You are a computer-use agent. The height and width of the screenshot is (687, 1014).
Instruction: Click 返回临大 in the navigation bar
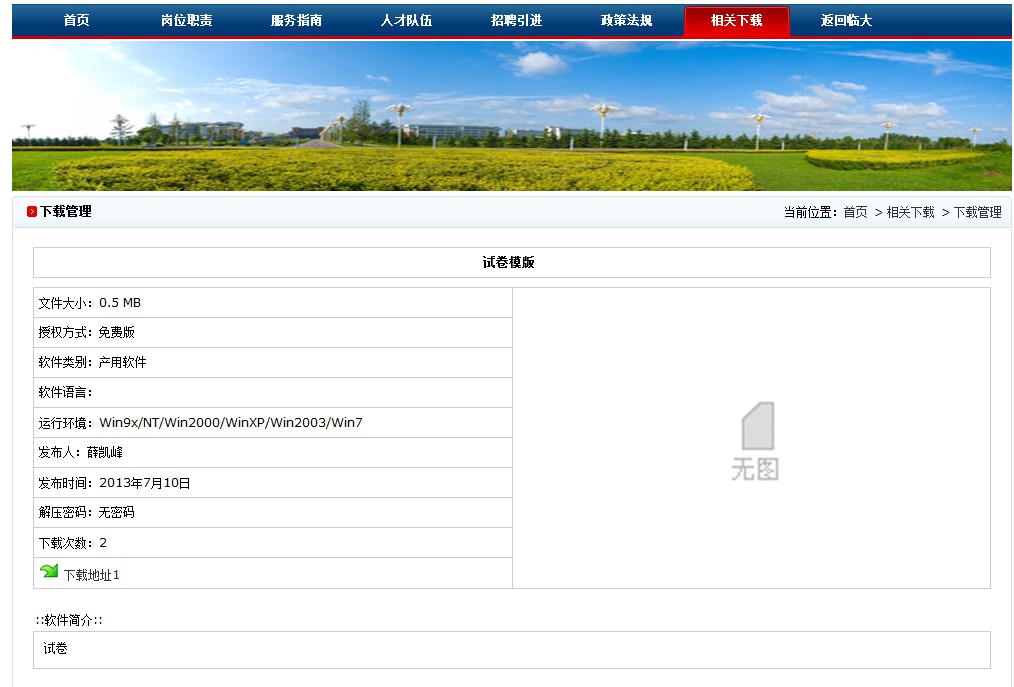coord(846,20)
